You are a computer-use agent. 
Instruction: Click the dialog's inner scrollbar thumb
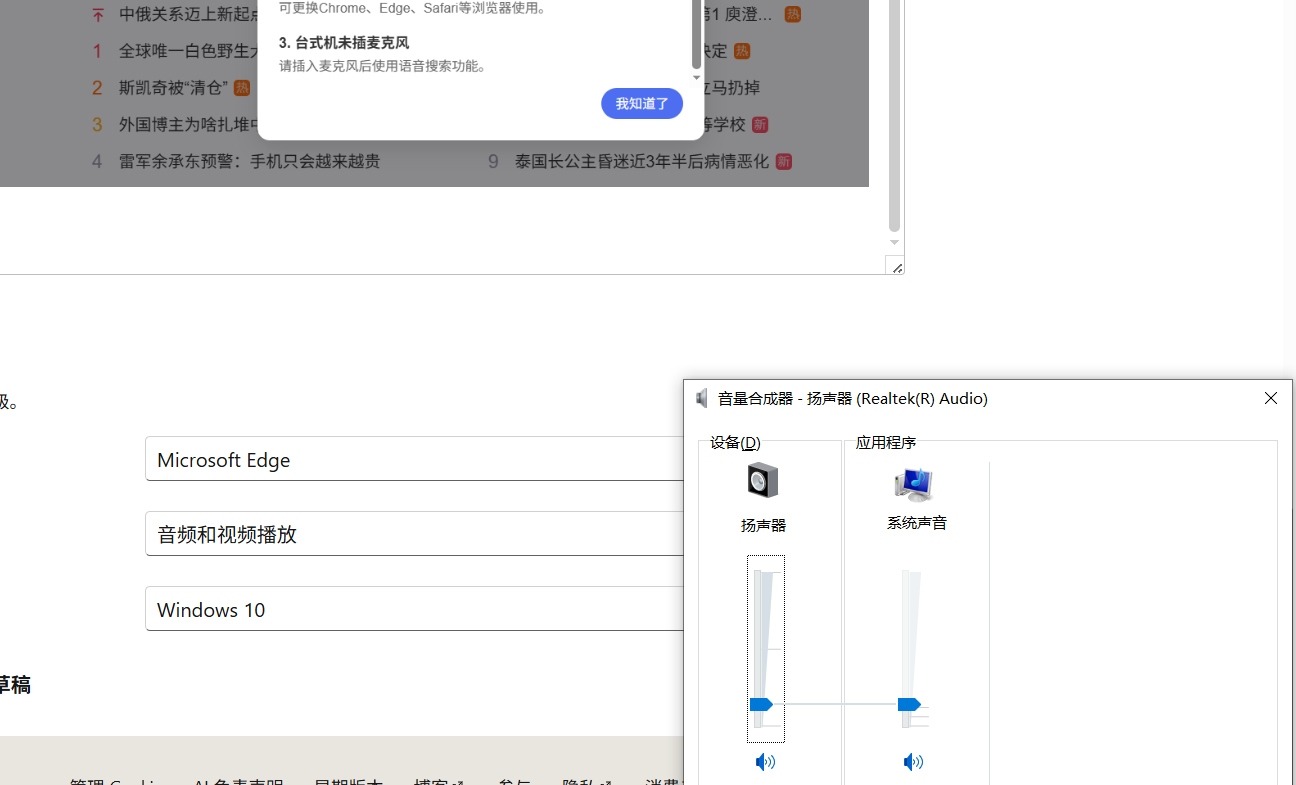[696, 34]
